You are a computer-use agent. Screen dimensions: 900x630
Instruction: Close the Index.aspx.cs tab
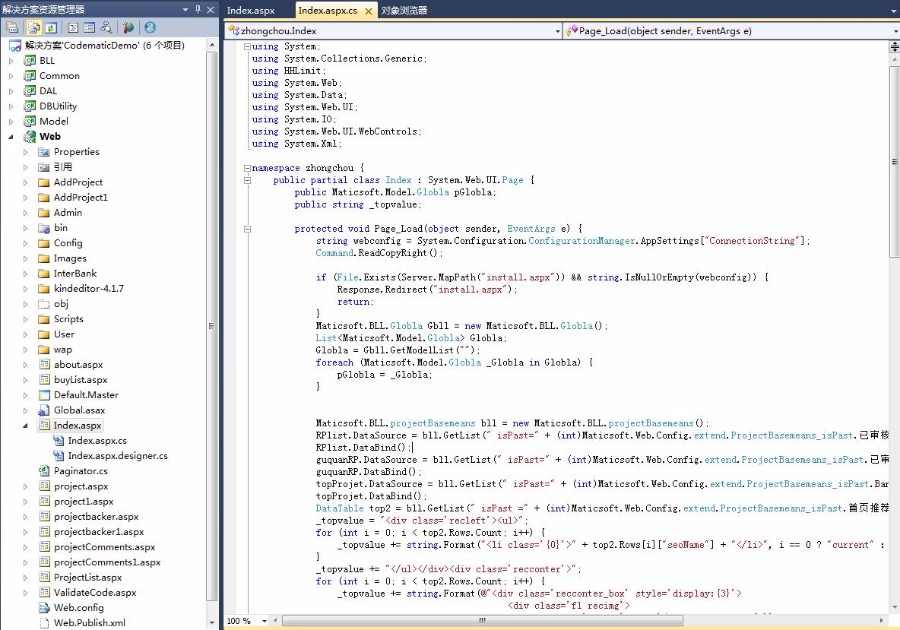[x=368, y=11]
